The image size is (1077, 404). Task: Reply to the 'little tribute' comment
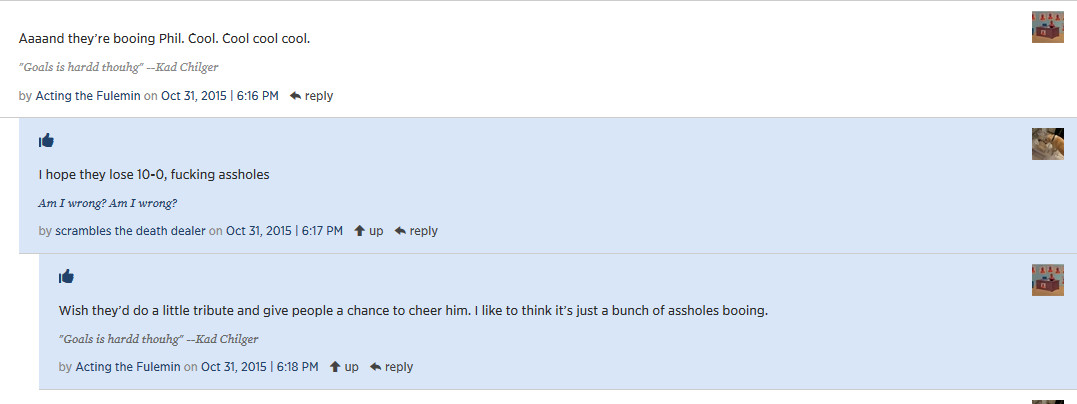(391, 367)
